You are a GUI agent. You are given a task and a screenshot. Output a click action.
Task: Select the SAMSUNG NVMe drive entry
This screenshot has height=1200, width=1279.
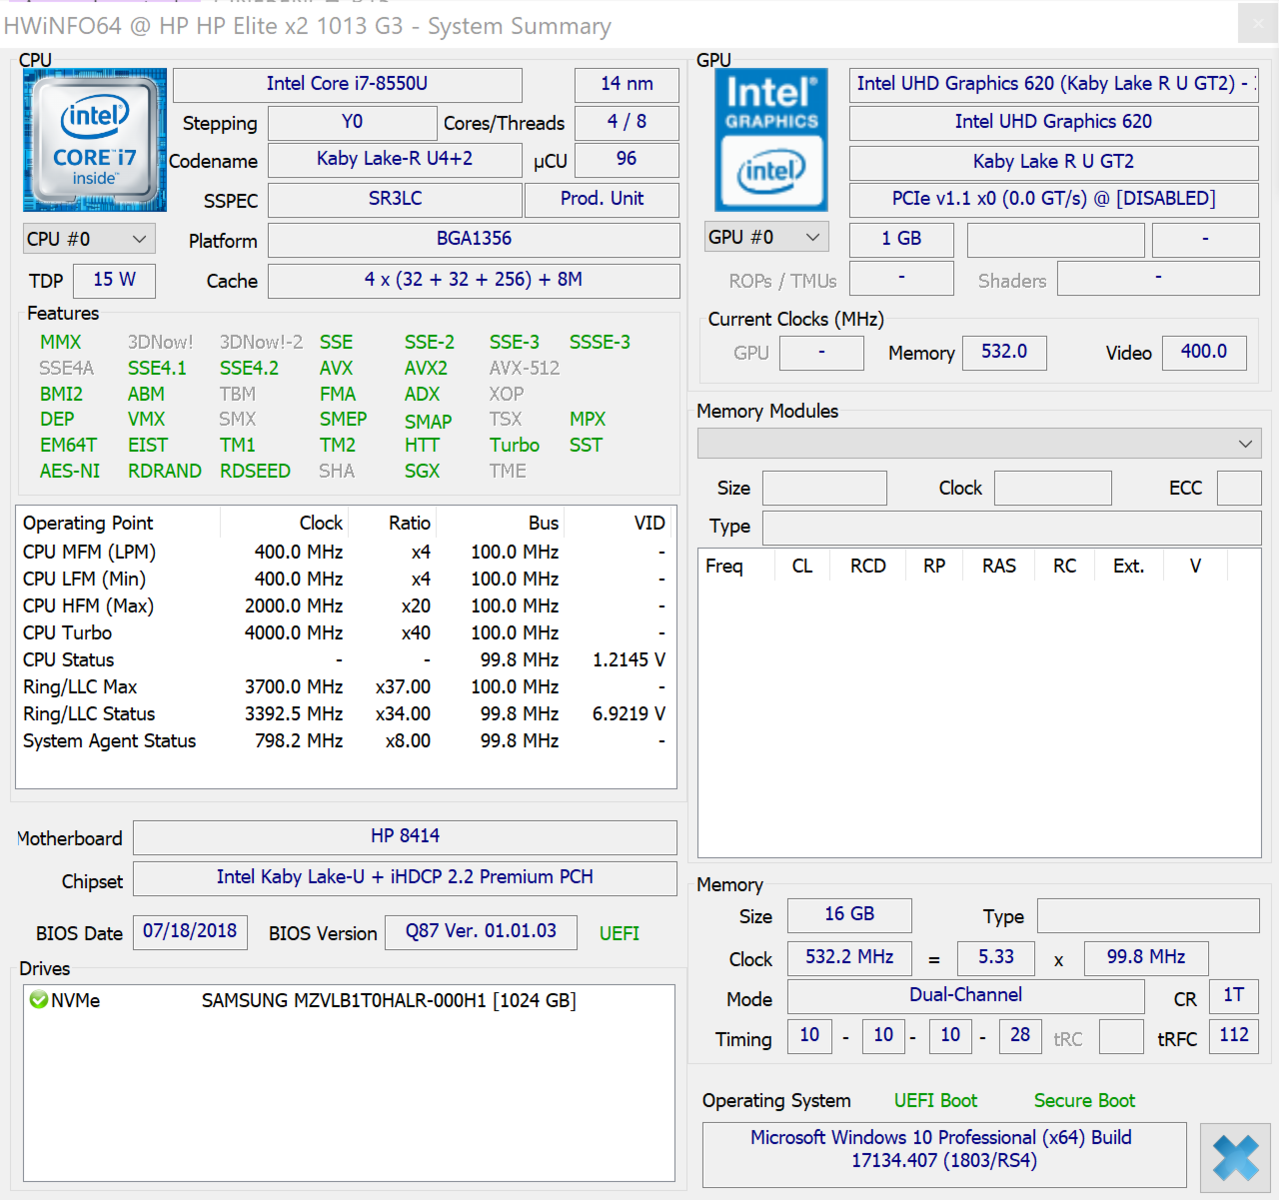click(x=388, y=1000)
